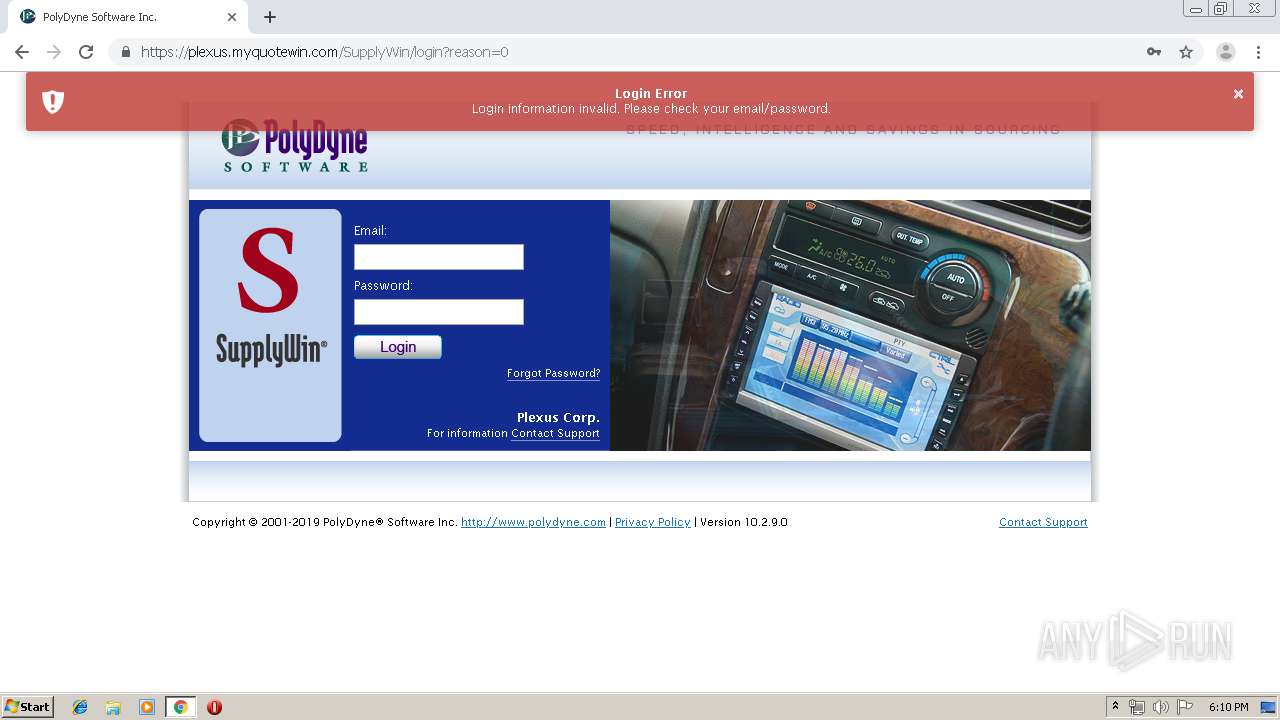This screenshot has width=1280, height=720.
Task: Select the Chrome taskbar icon
Action: coord(180,707)
